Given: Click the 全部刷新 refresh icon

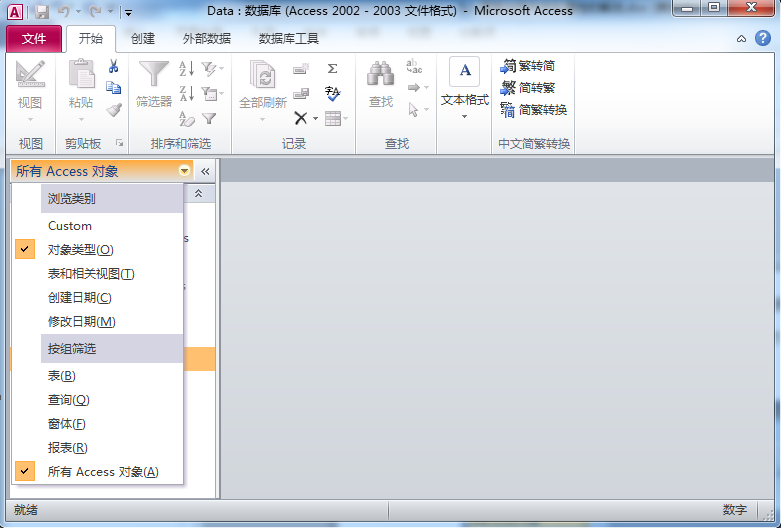Looking at the screenshot, I should (263, 75).
